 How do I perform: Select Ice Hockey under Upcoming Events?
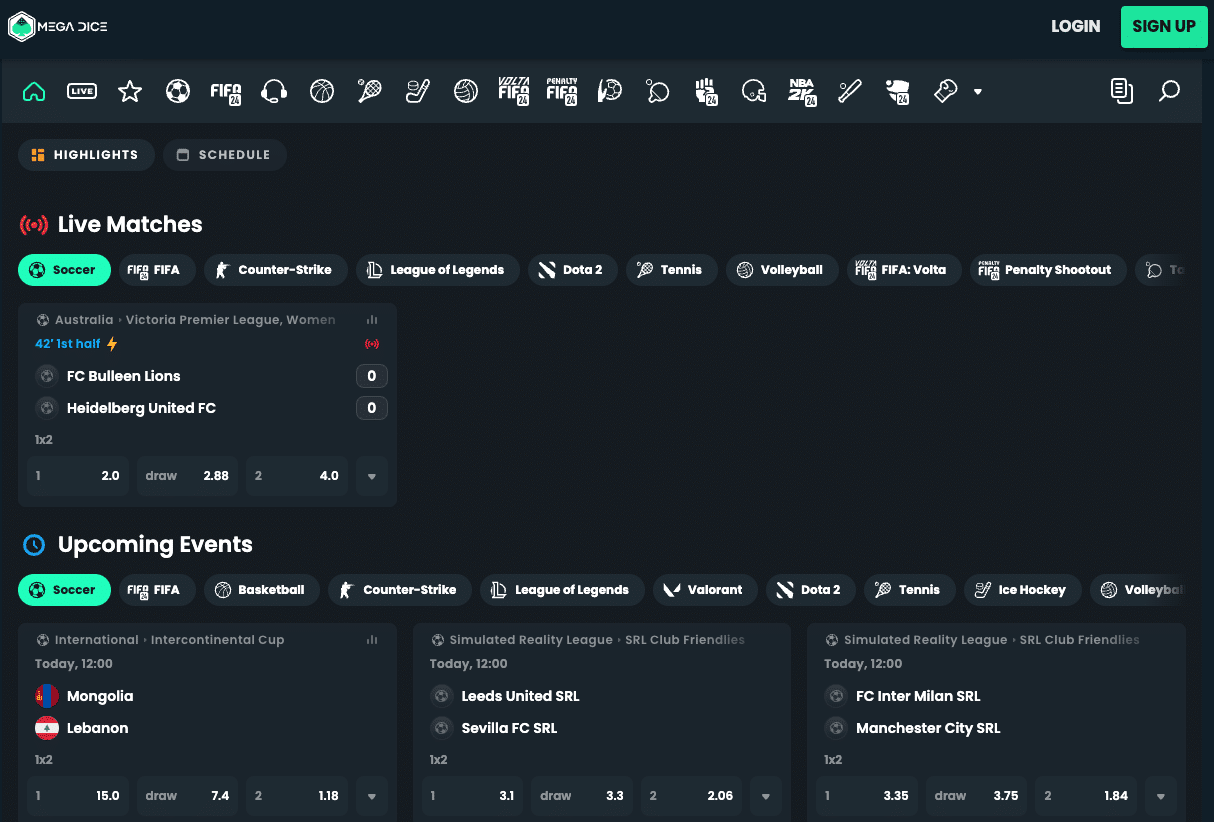[x=1022, y=590]
